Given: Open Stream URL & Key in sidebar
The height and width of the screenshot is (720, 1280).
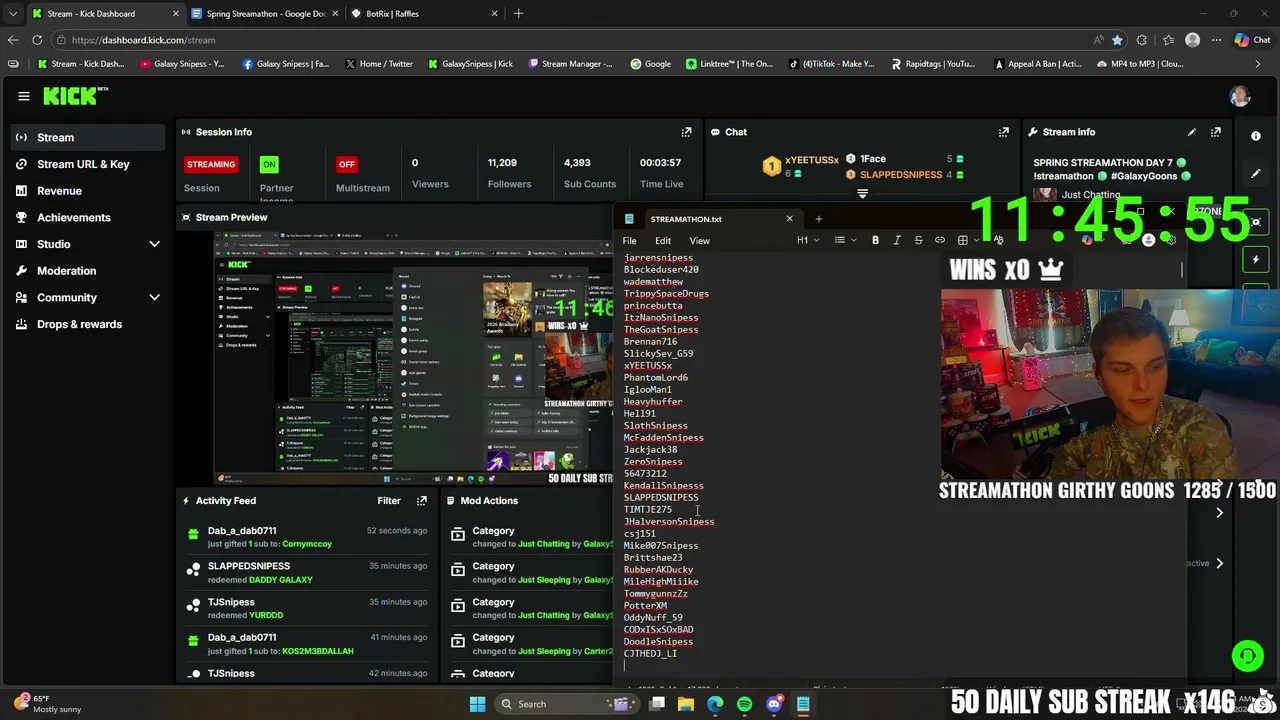Looking at the screenshot, I should pos(83,164).
